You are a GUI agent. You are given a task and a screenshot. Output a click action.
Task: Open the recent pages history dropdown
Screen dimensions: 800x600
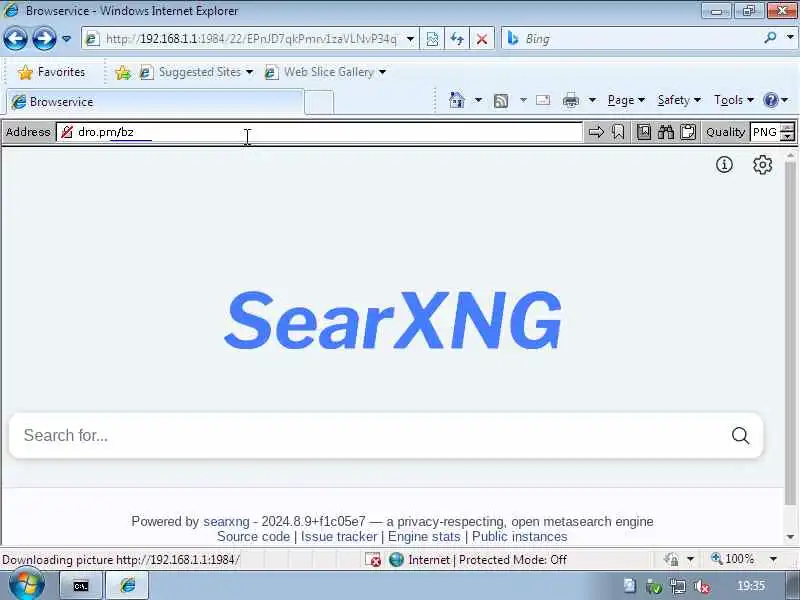tap(66, 39)
